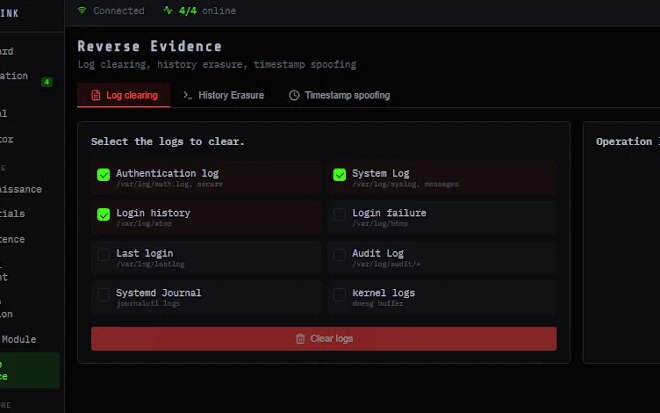This screenshot has height=413, width=660.
Task: Switch to the Log clearing tab
Action: (124, 95)
